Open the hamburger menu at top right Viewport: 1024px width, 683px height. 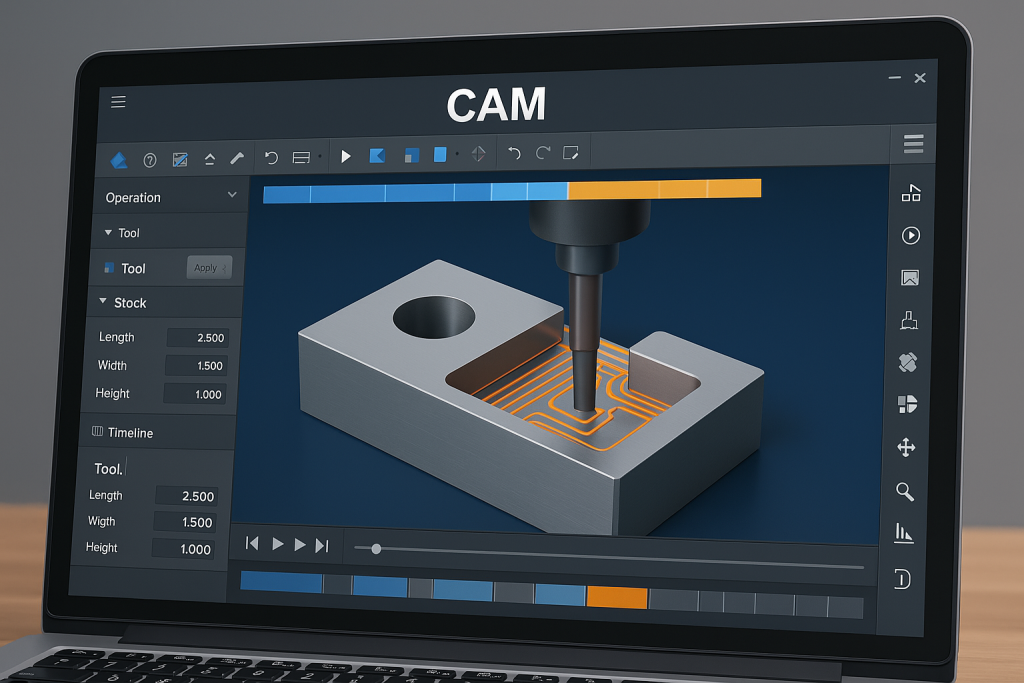click(913, 143)
